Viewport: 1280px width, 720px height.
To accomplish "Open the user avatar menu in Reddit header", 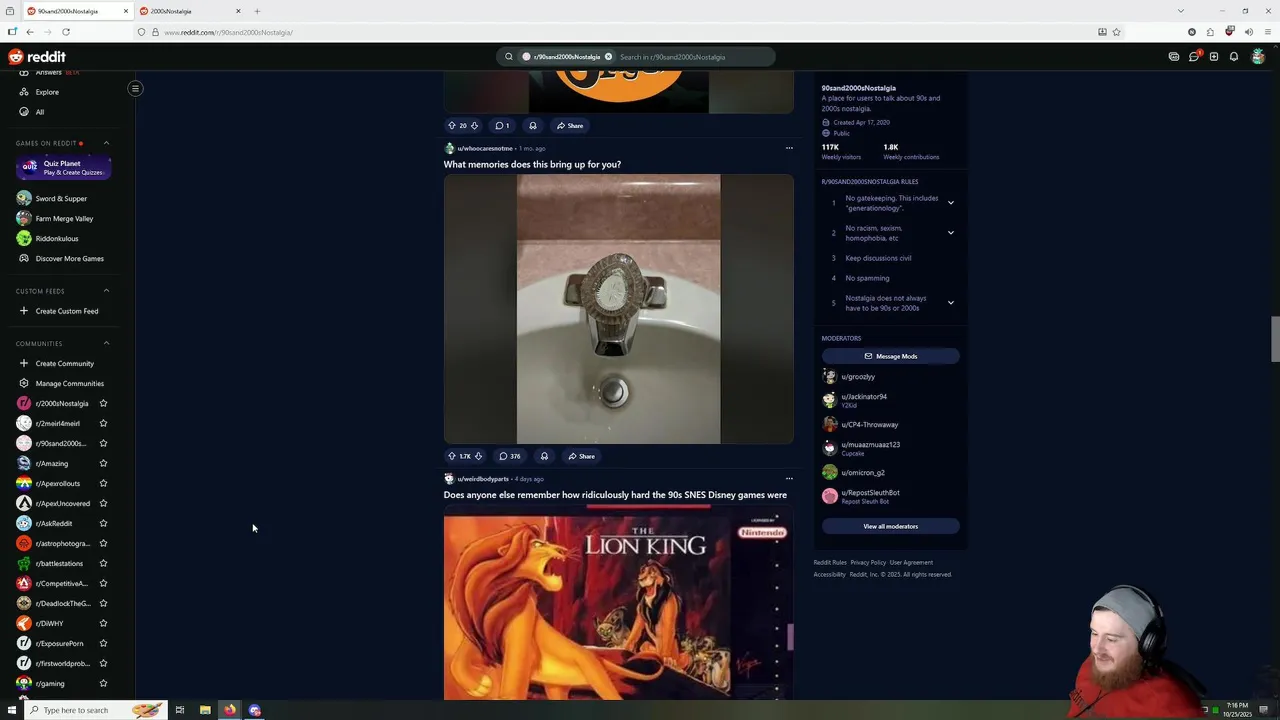I will 1258,57.
